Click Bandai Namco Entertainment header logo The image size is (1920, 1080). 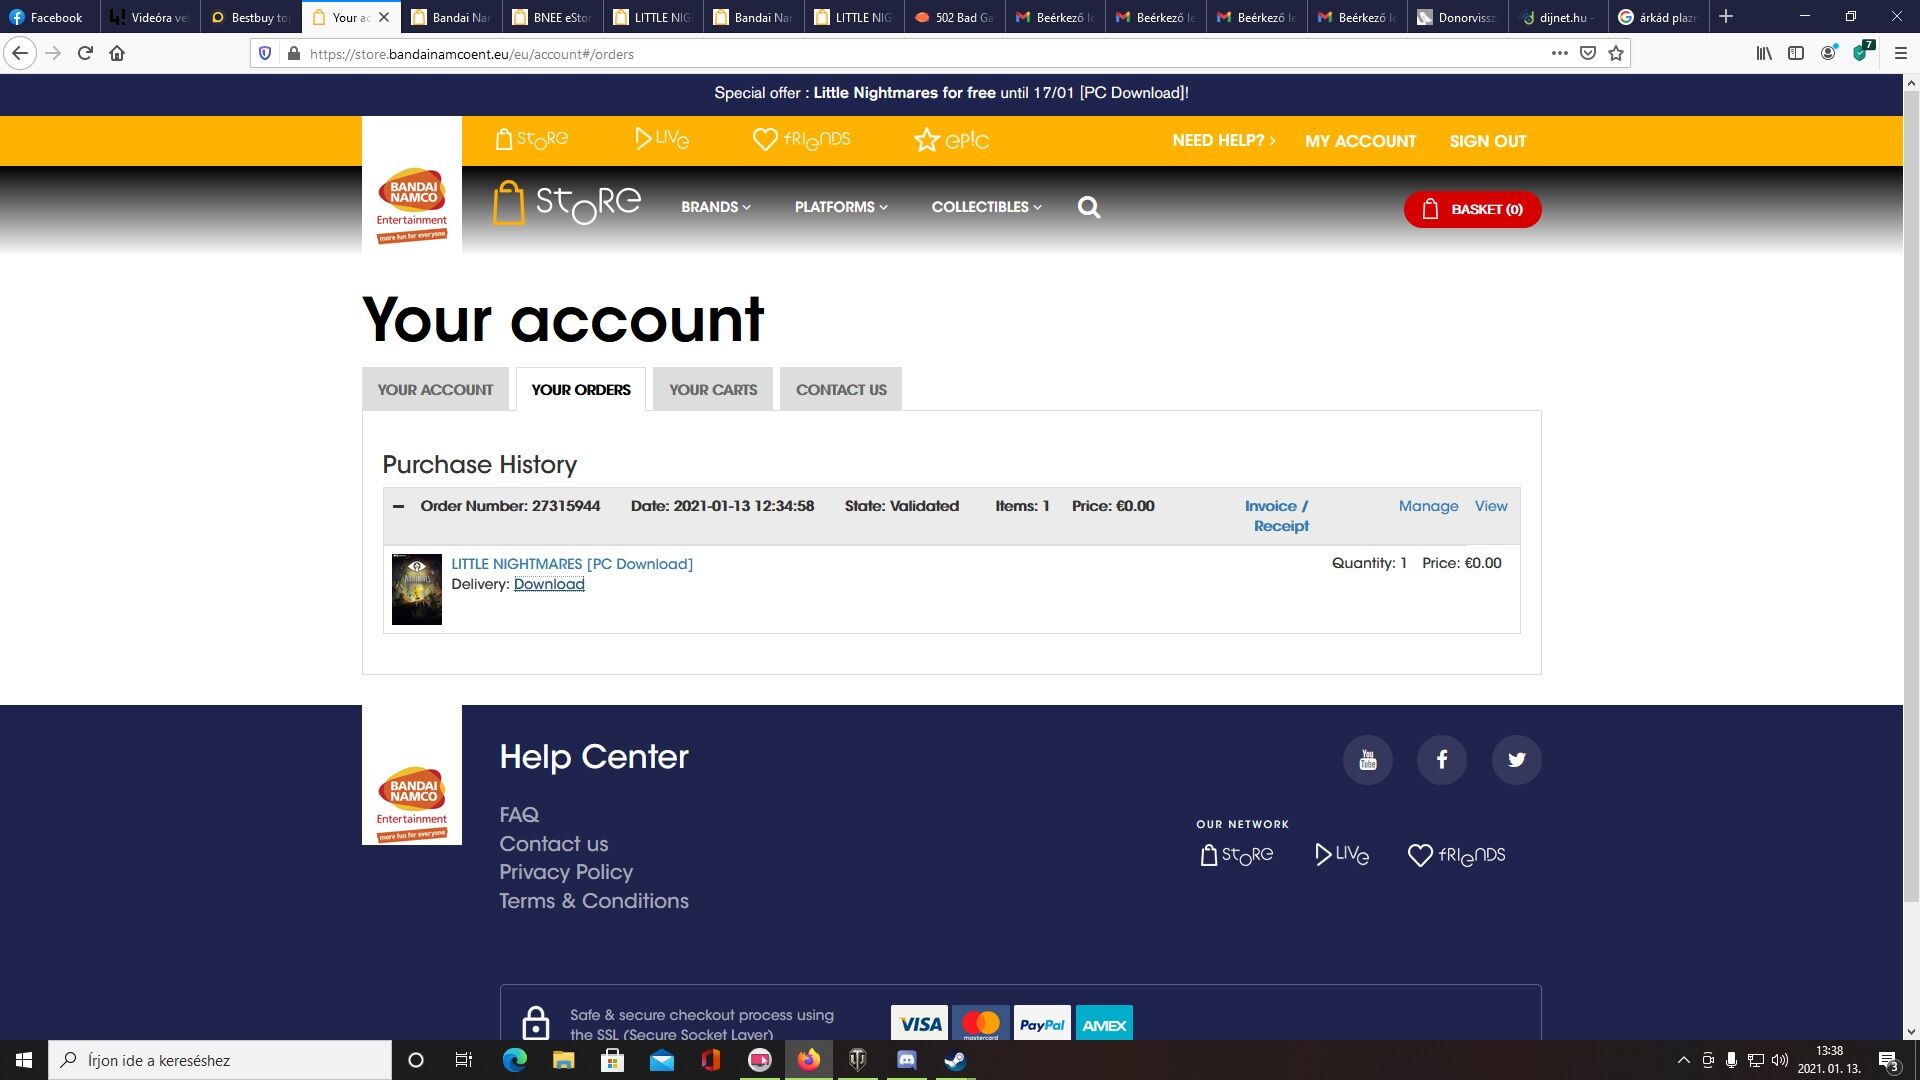pyautogui.click(x=412, y=205)
